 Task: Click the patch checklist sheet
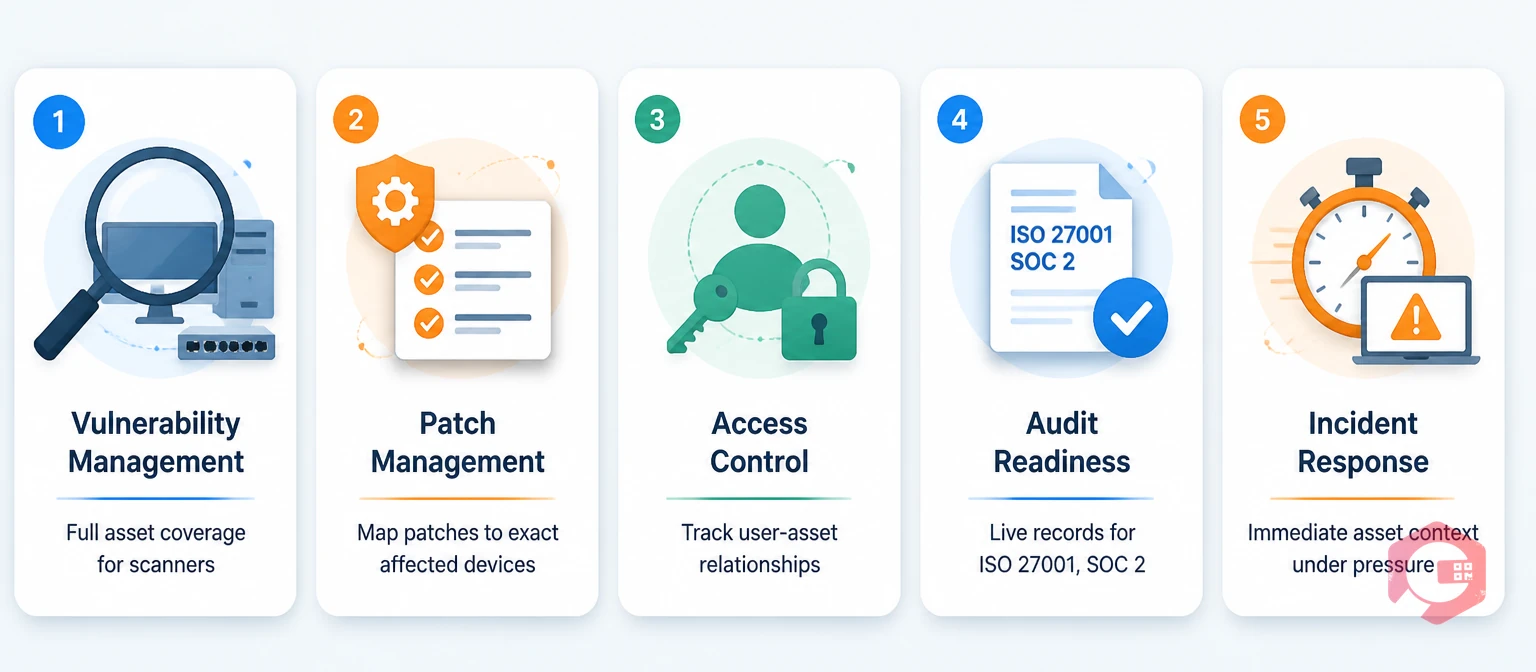473,280
